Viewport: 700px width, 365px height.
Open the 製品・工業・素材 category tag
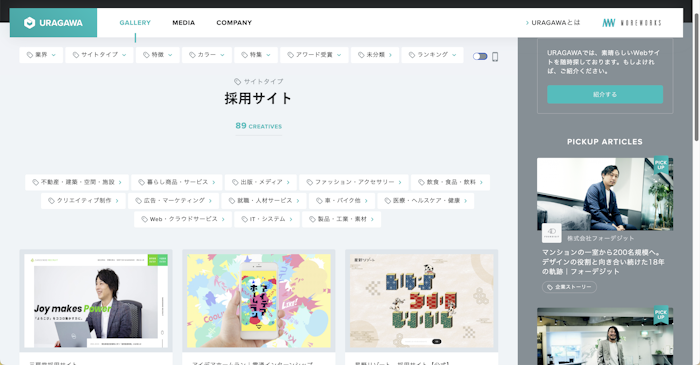342,220
